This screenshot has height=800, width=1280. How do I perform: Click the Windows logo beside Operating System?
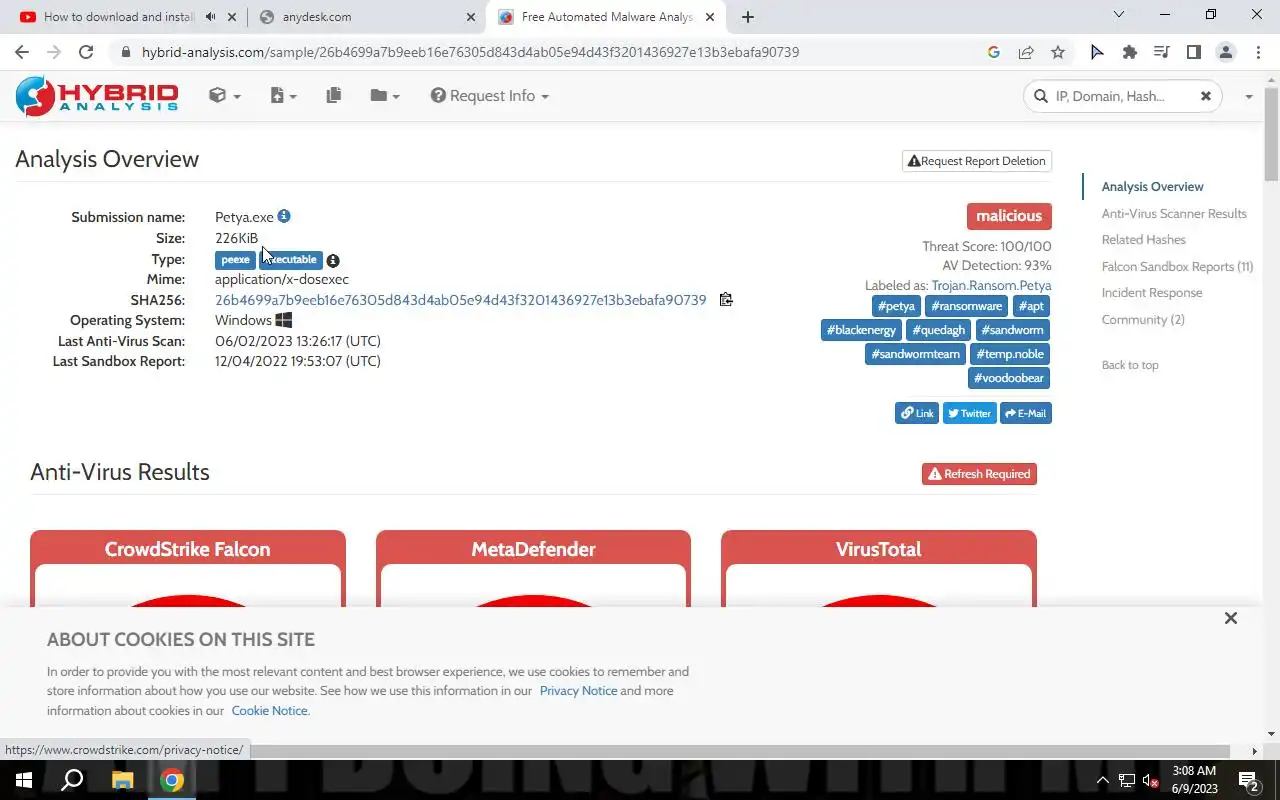pyautogui.click(x=284, y=320)
